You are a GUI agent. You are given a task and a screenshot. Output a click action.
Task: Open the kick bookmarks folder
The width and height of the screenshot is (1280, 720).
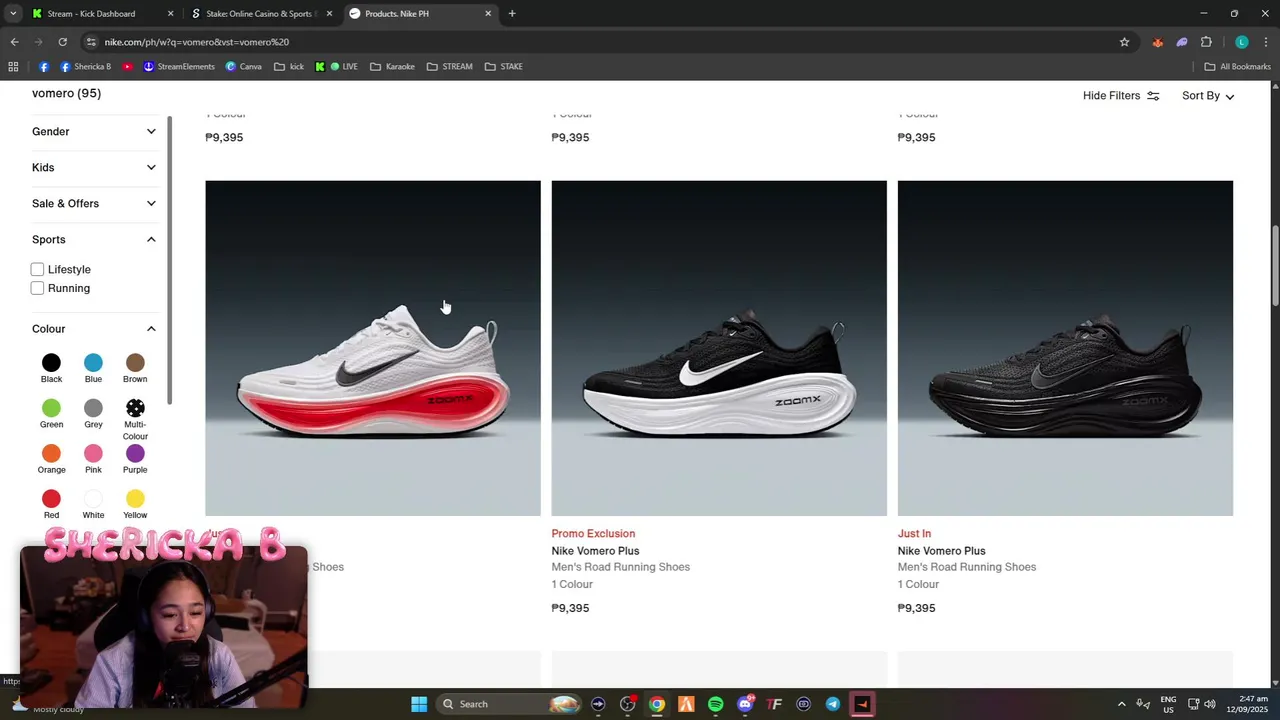tap(289, 67)
